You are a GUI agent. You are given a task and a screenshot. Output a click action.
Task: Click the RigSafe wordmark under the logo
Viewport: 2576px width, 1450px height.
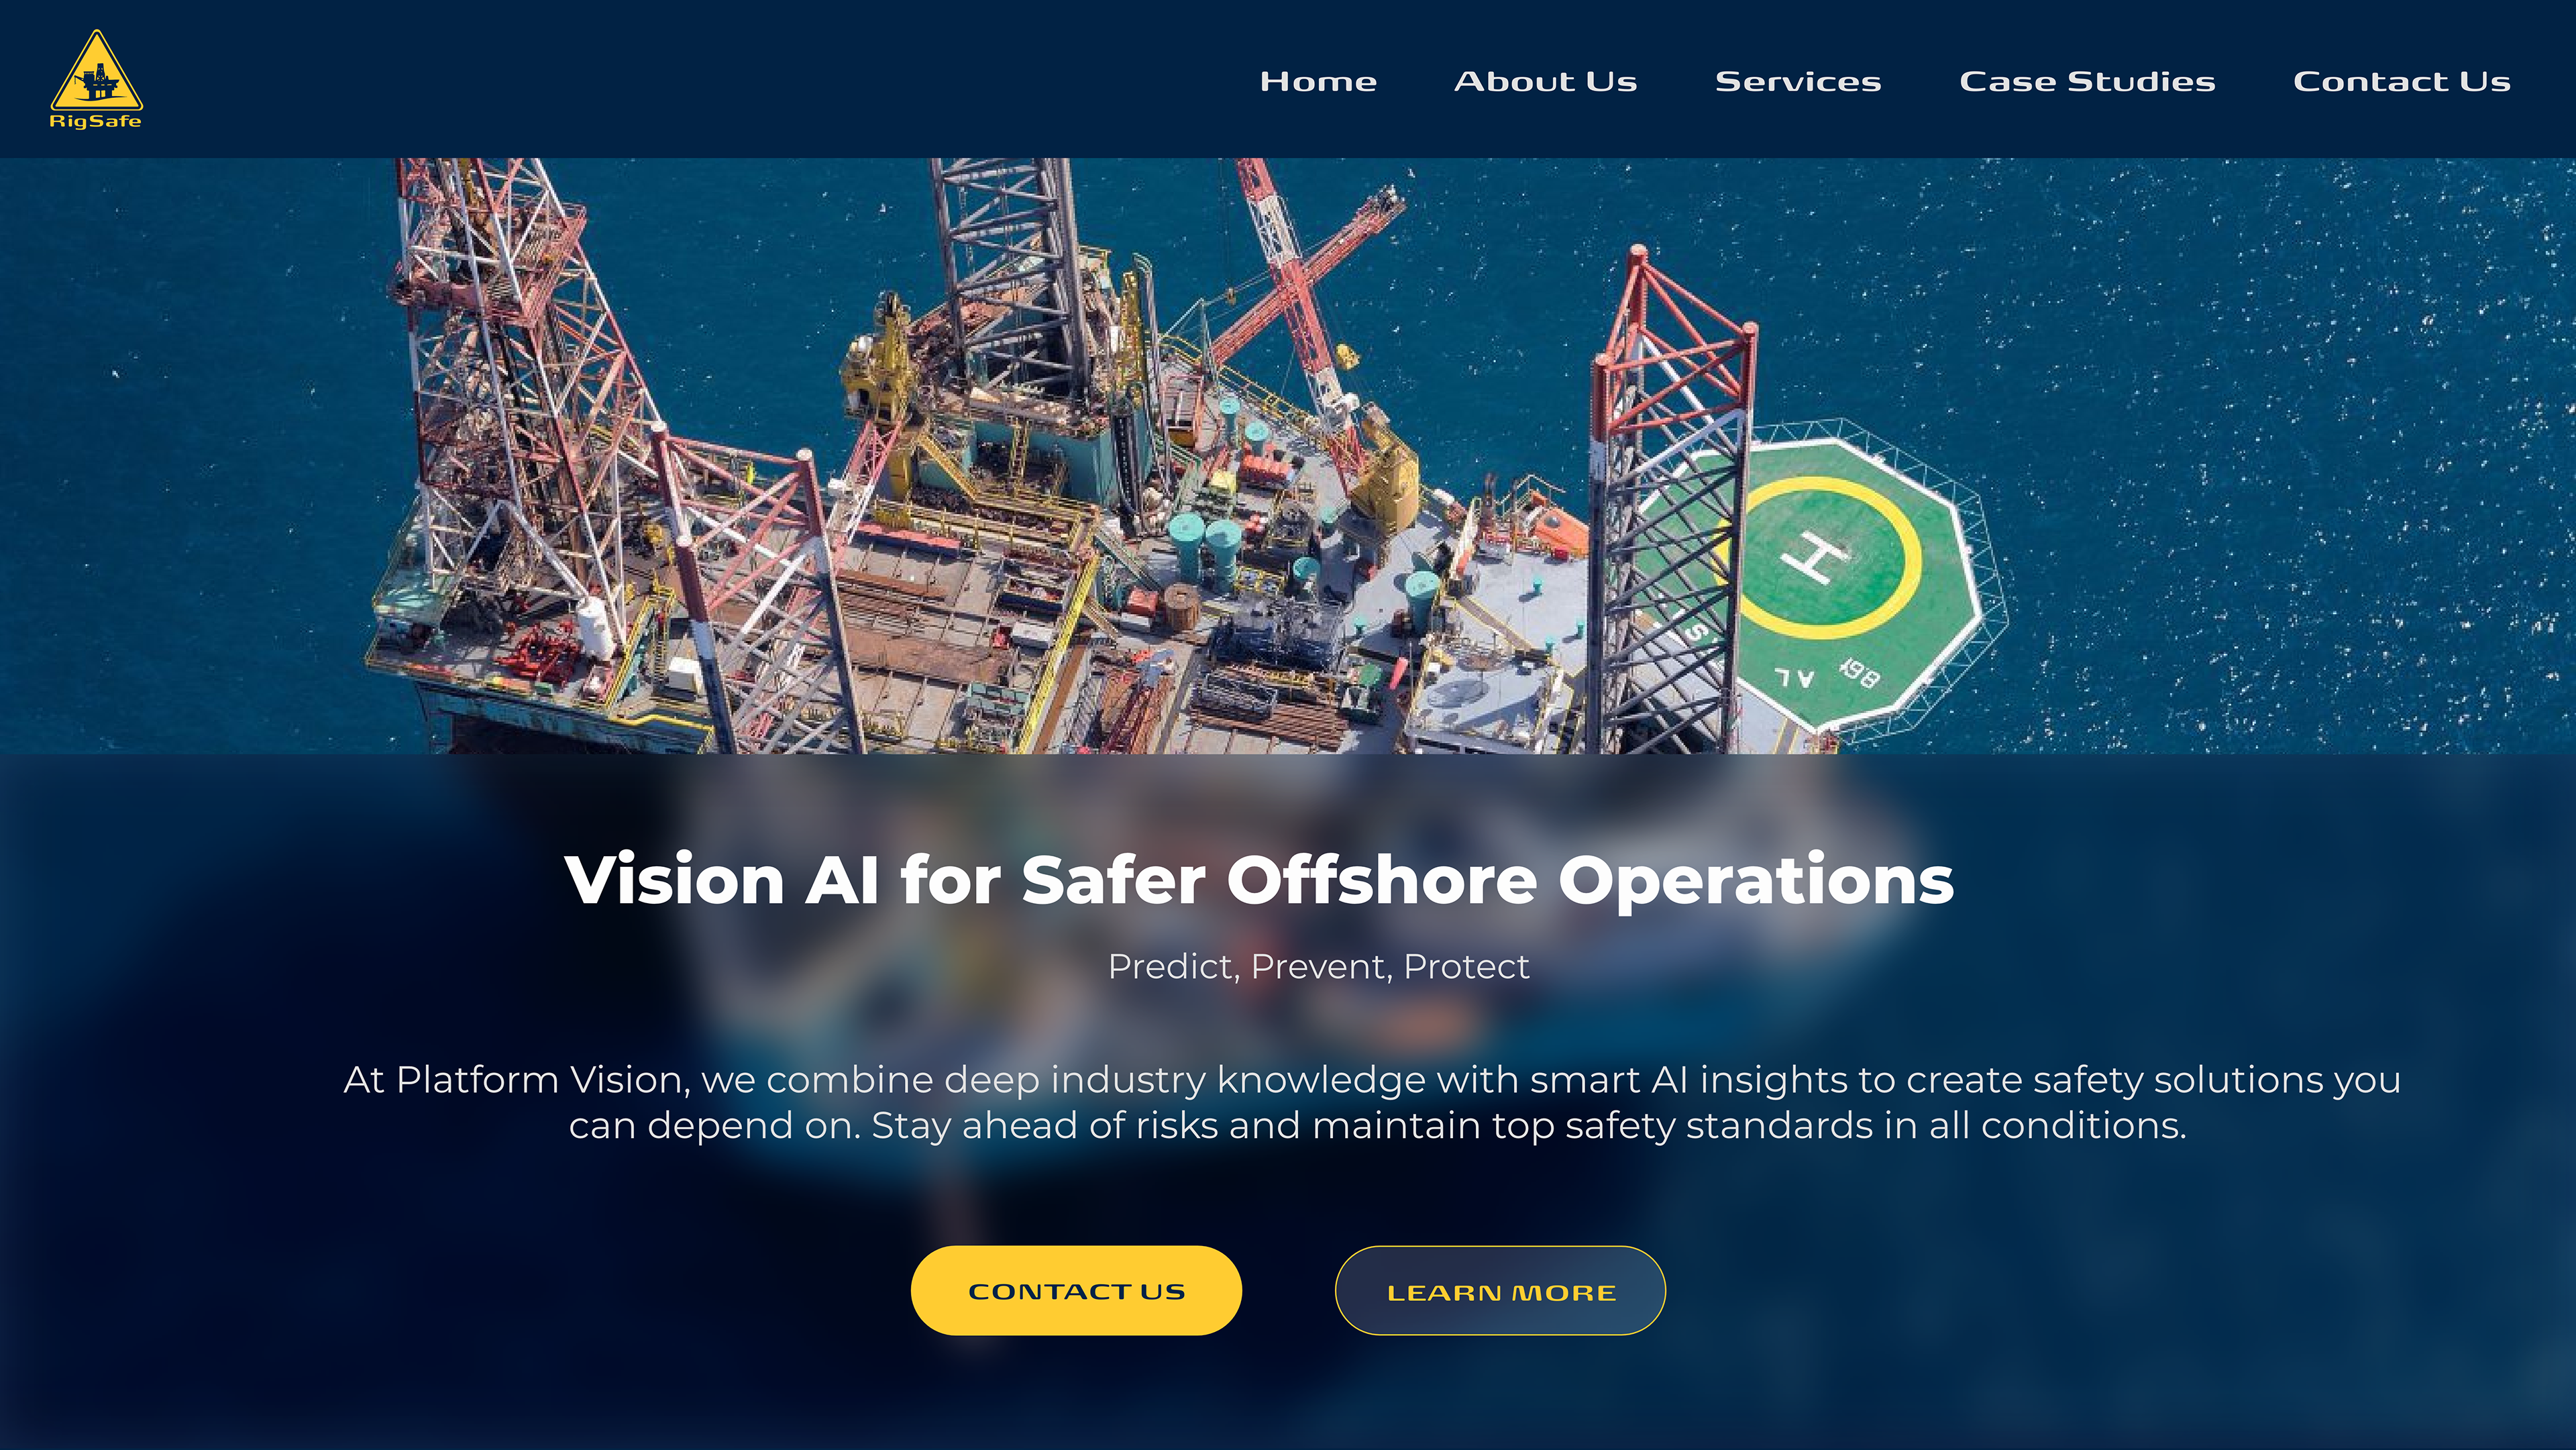click(x=96, y=121)
